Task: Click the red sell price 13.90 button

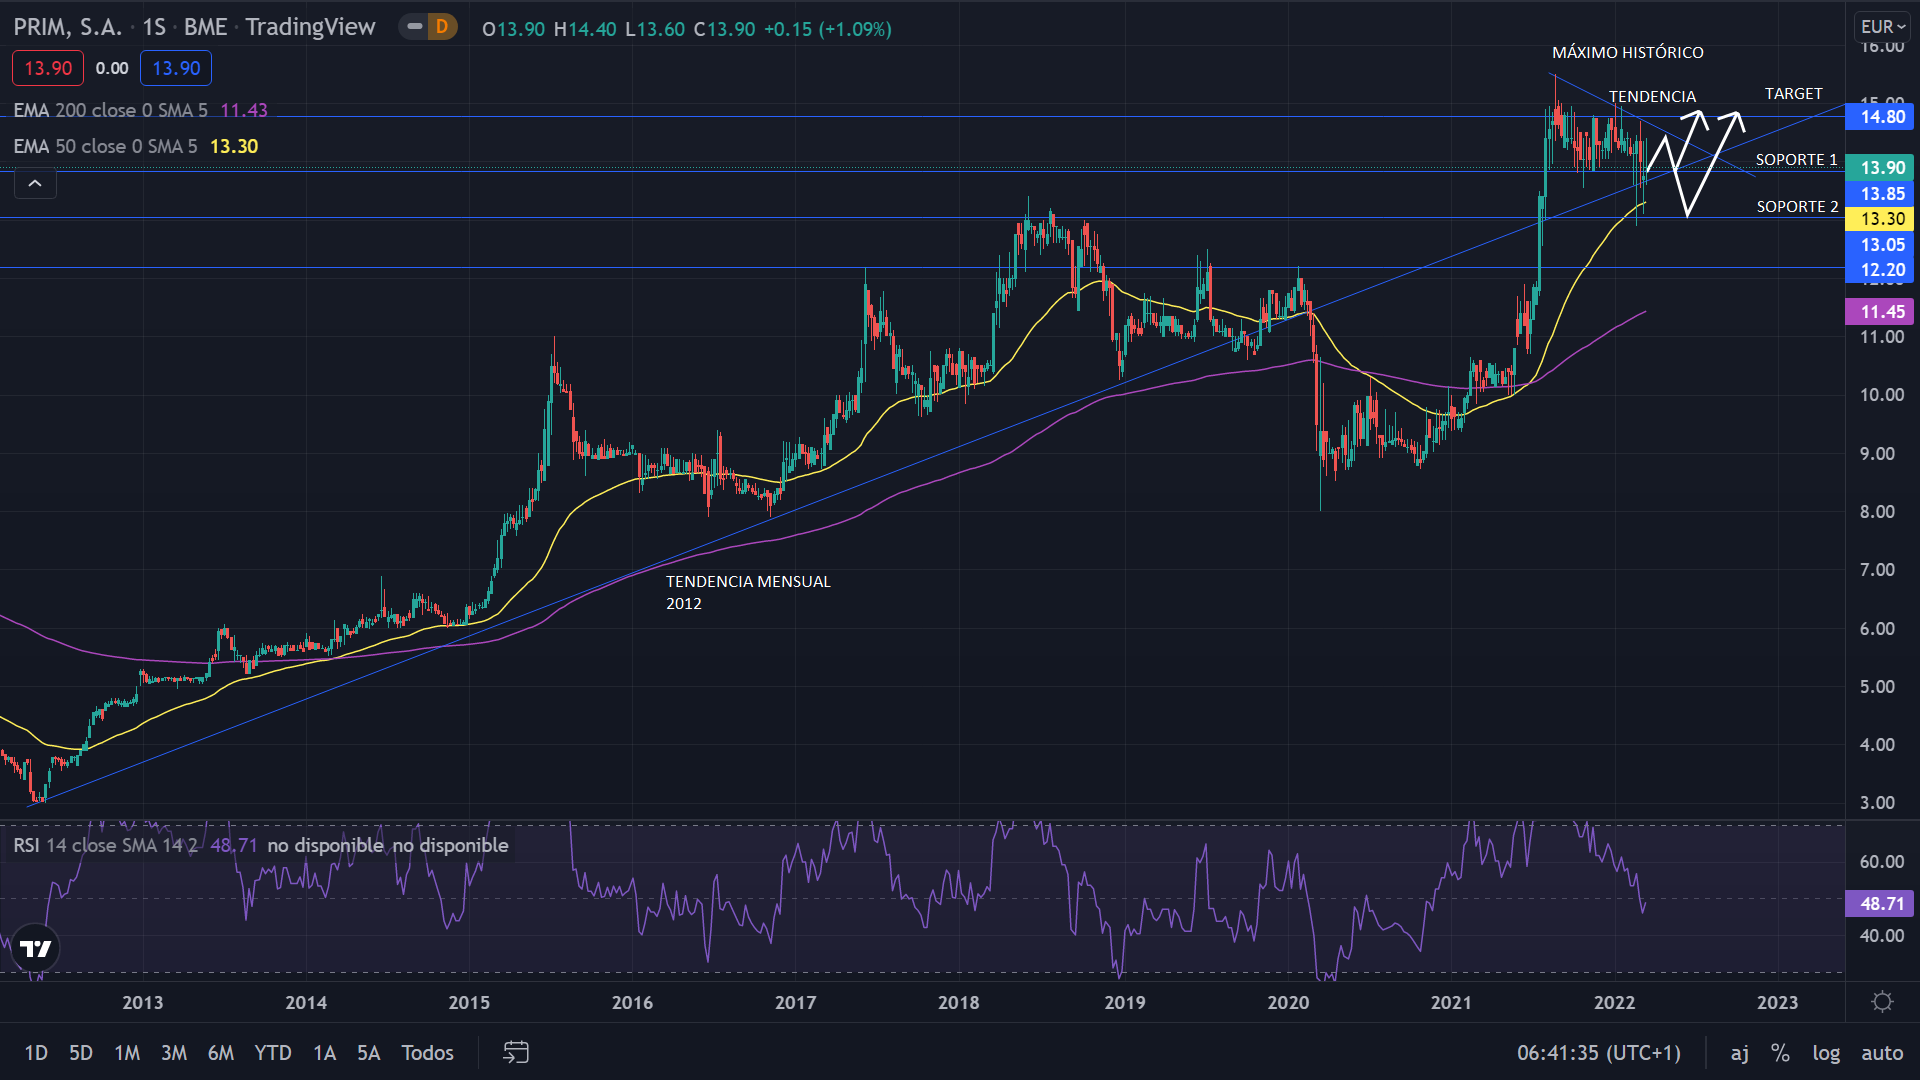Action: tap(48, 68)
